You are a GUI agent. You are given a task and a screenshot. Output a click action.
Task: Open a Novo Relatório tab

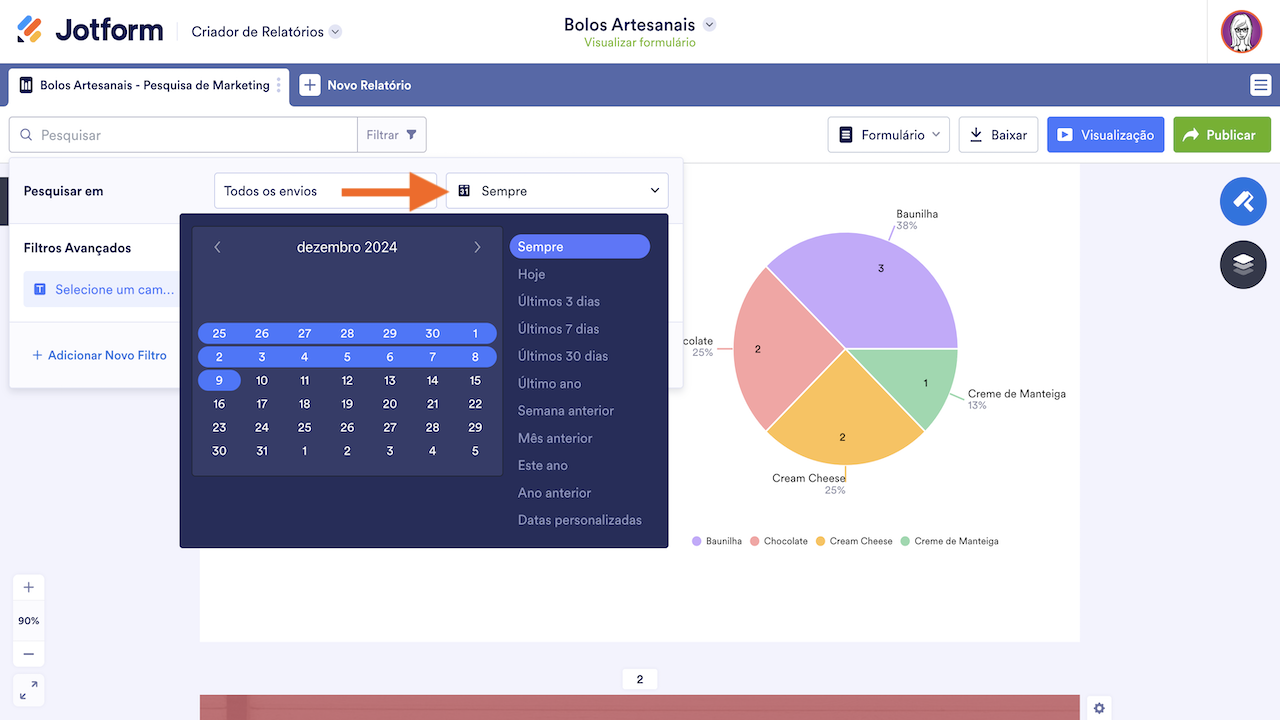(x=355, y=86)
